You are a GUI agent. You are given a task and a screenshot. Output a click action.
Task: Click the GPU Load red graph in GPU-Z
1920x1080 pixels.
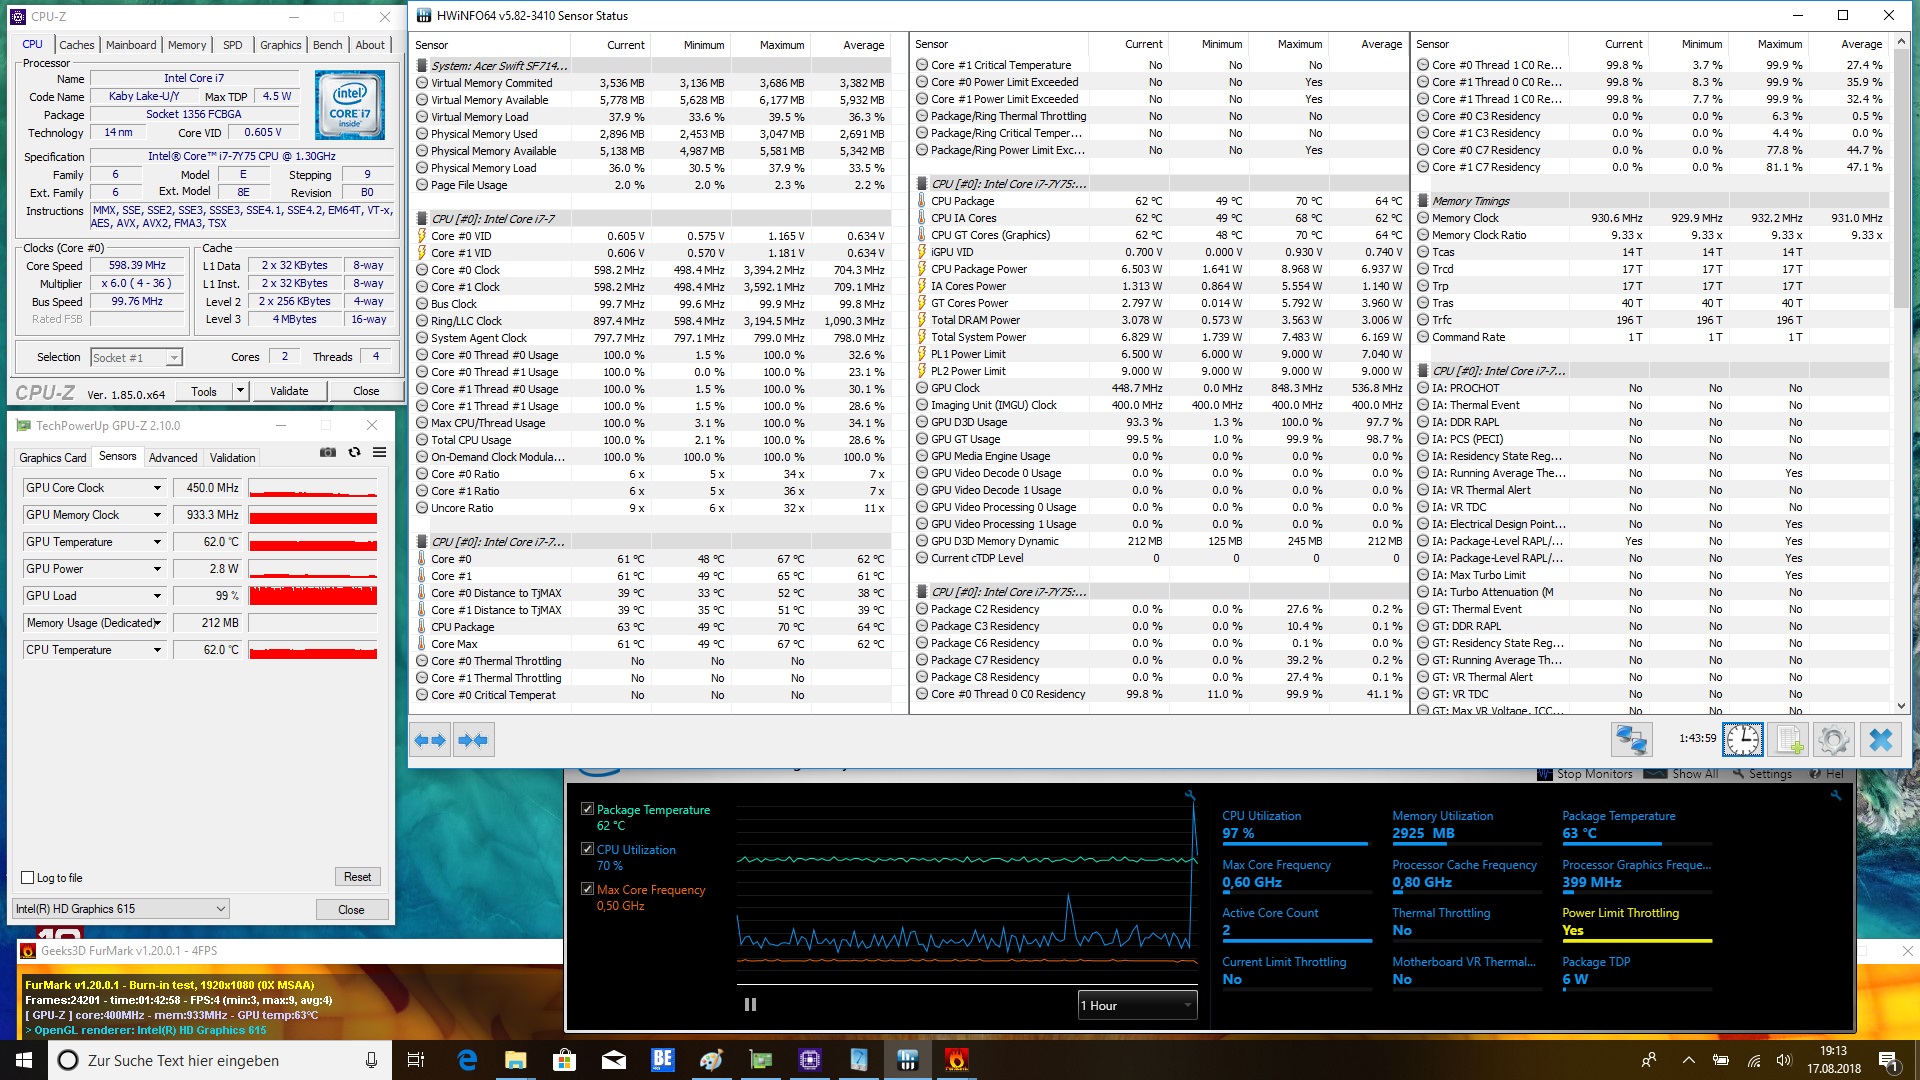pos(313,596)
